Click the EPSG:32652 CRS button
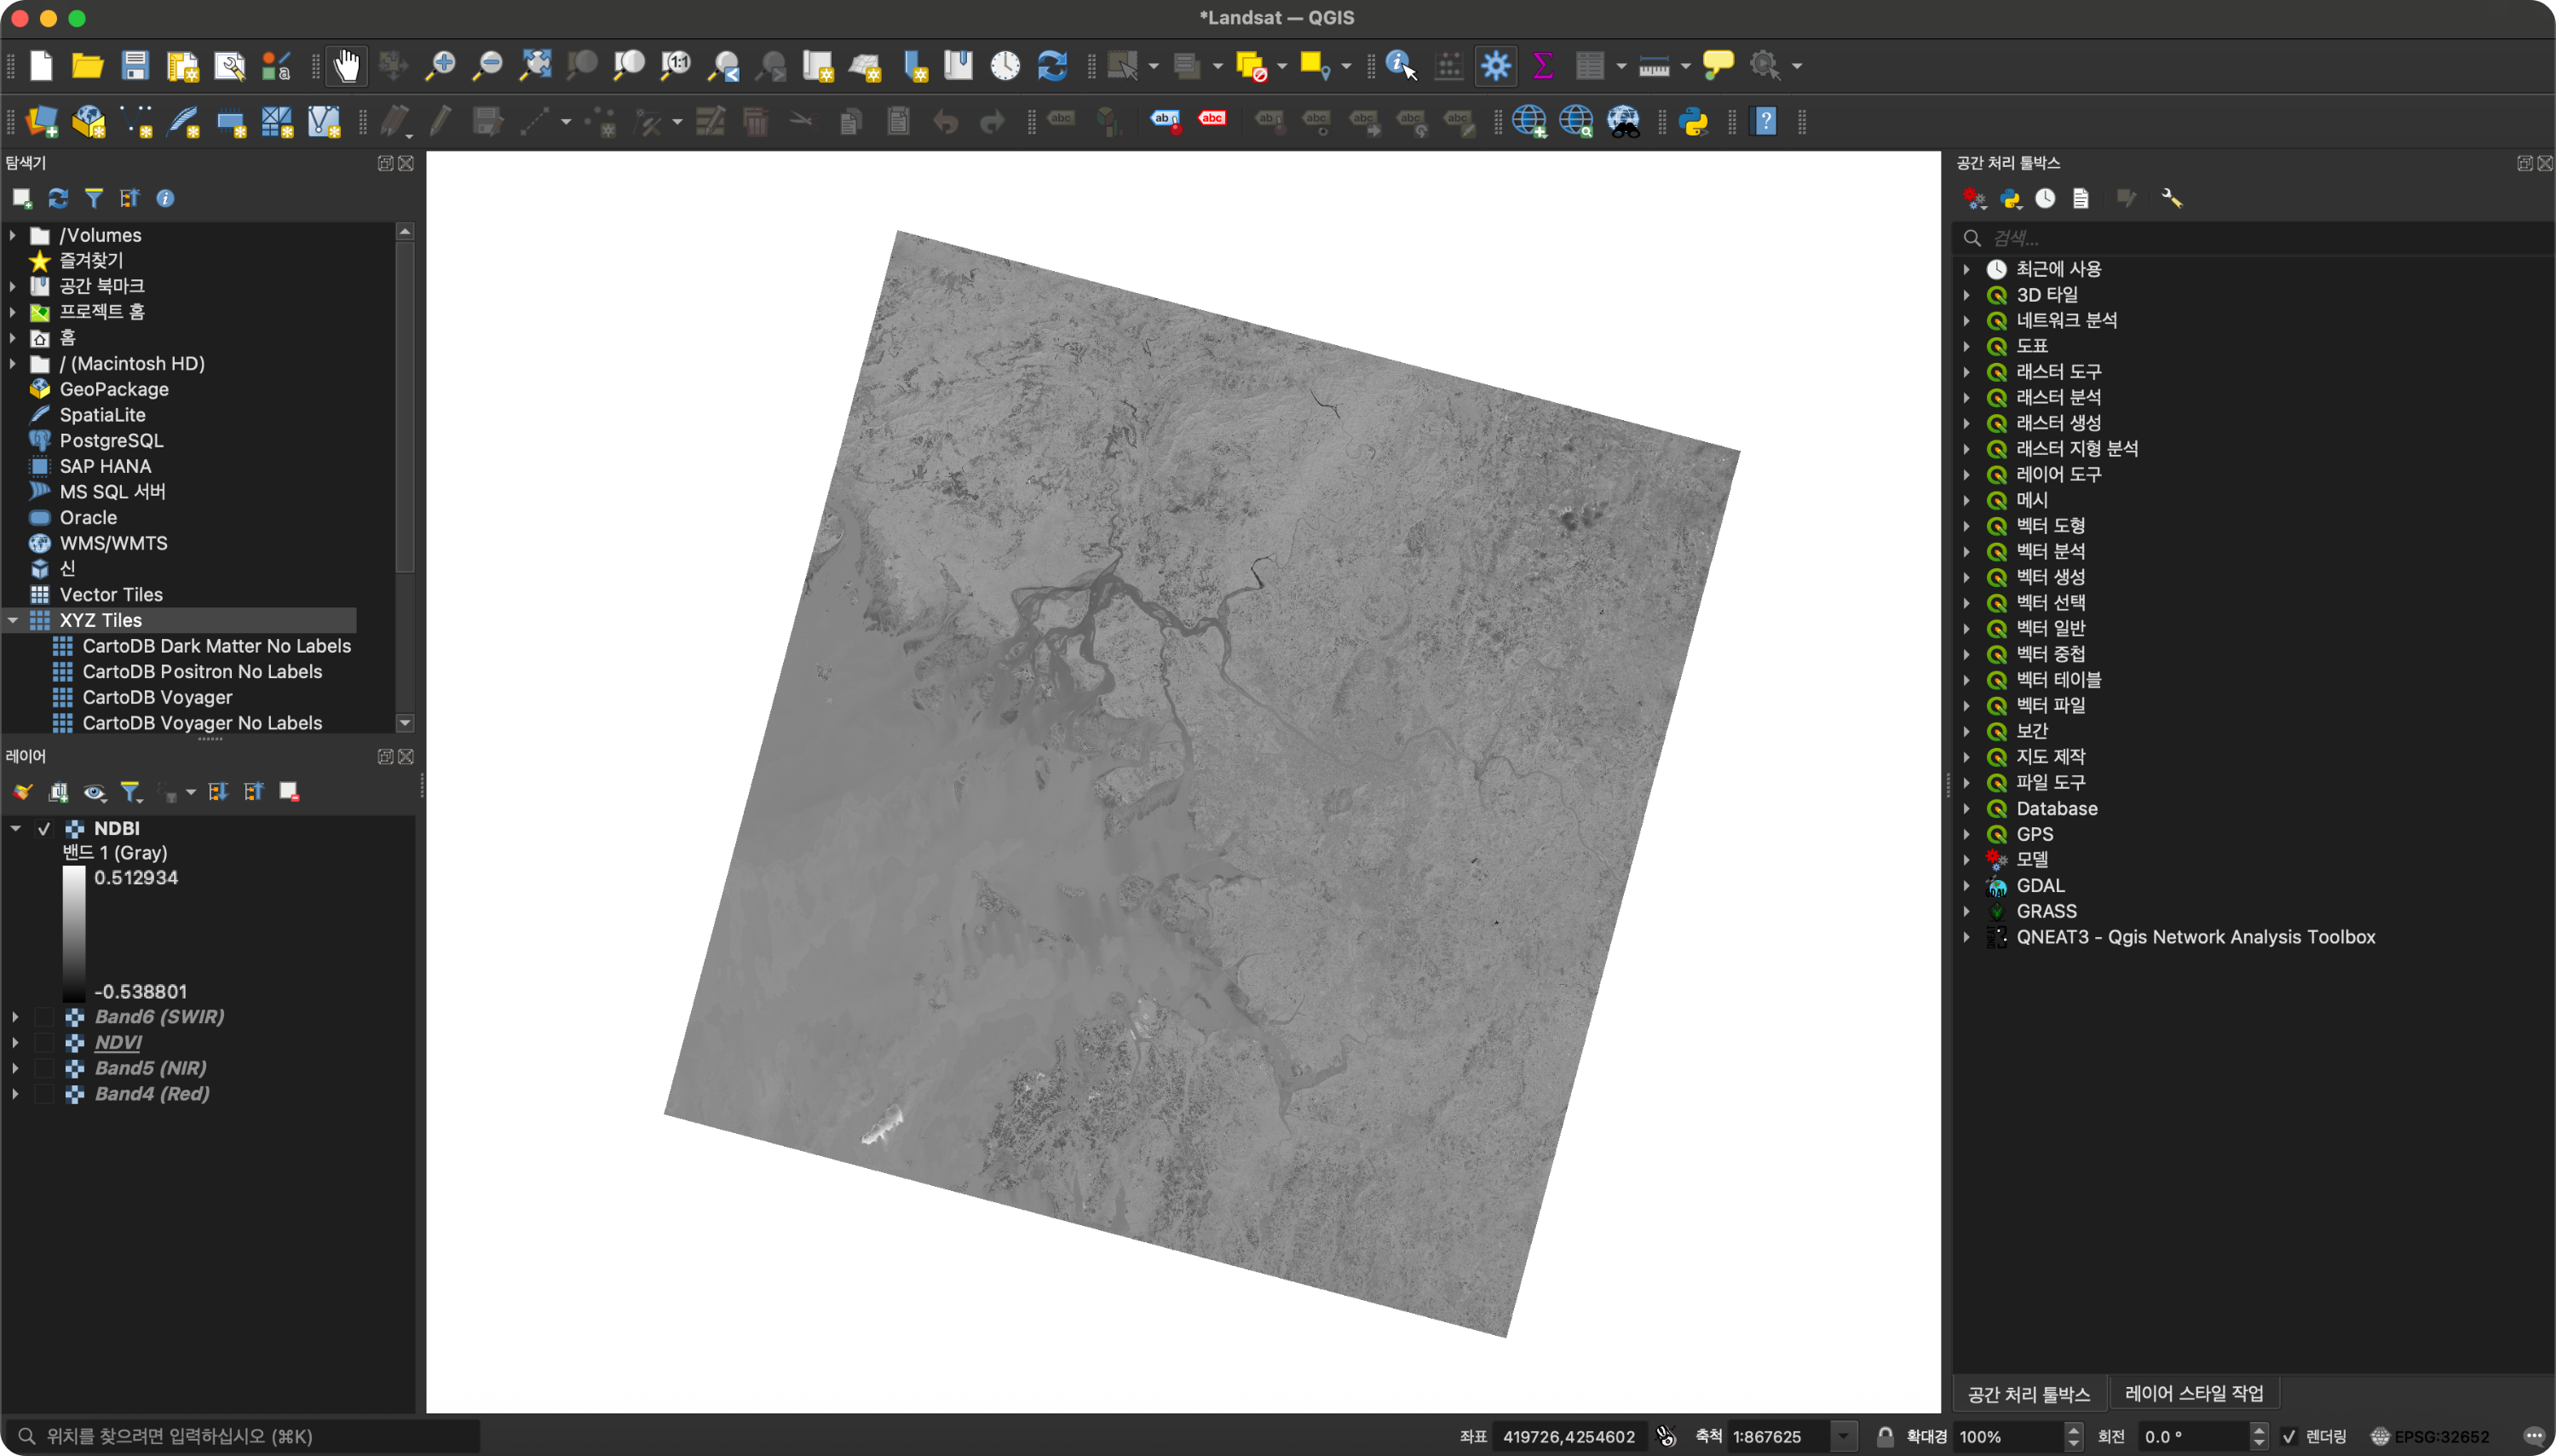This screenshot has width=2556, height=1456. tap(2430, 1436)
